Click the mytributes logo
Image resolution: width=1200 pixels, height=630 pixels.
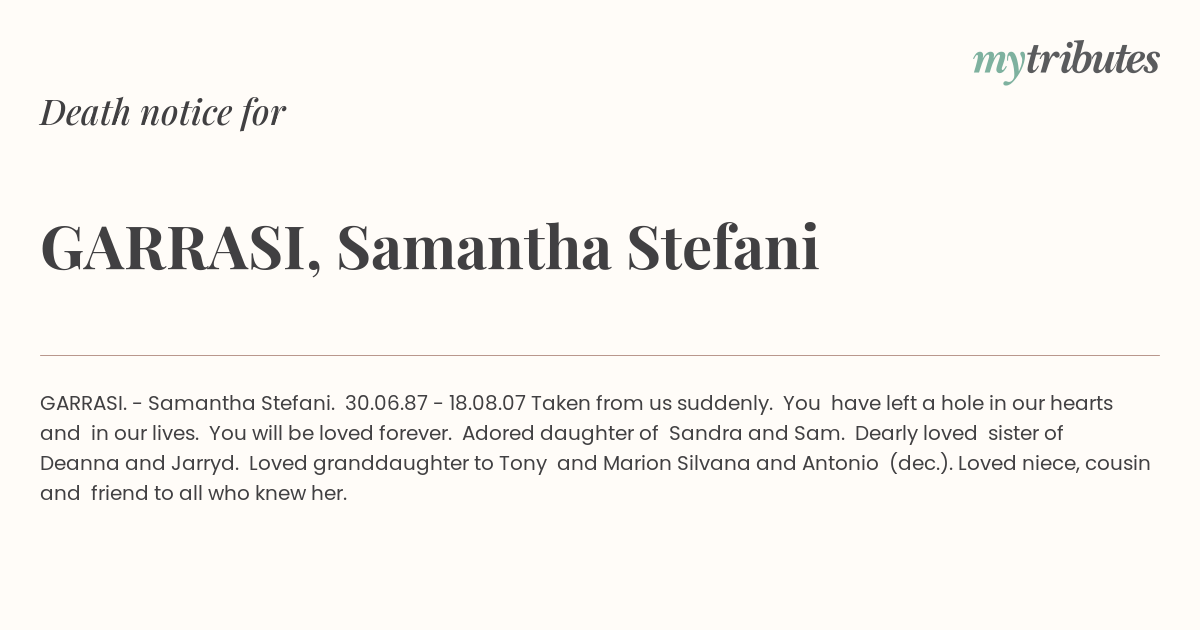point(1066,62)
